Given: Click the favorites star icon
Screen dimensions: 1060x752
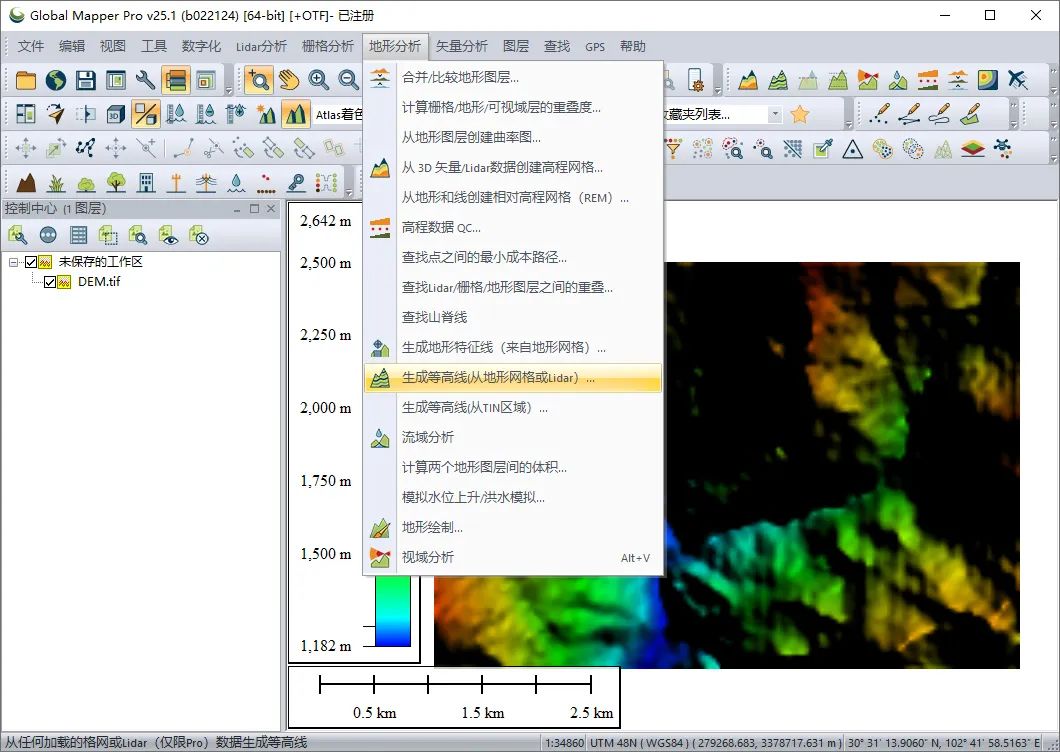Looking at the screenshot, I should [800, 114].
